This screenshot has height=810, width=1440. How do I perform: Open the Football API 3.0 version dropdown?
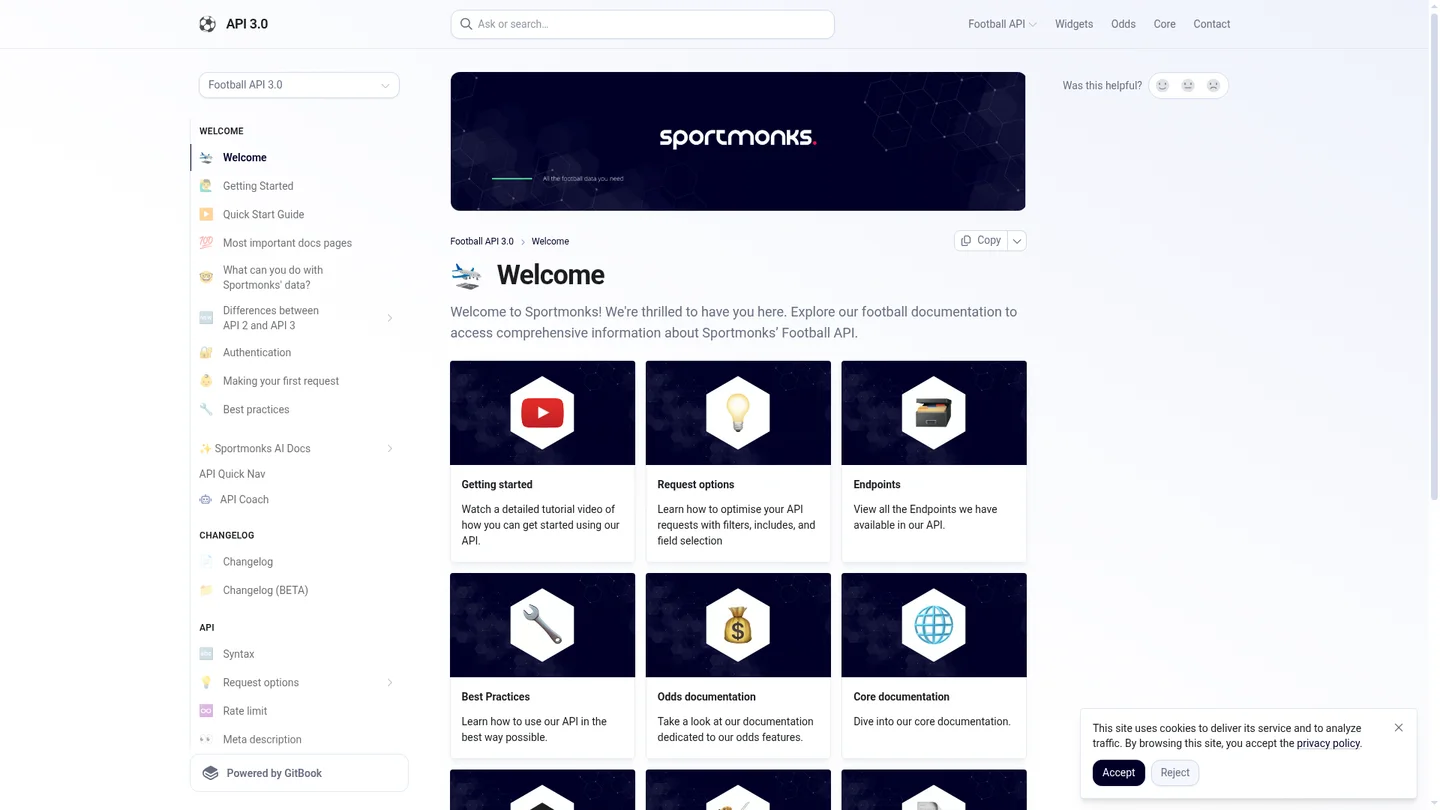tap(299, 85)
